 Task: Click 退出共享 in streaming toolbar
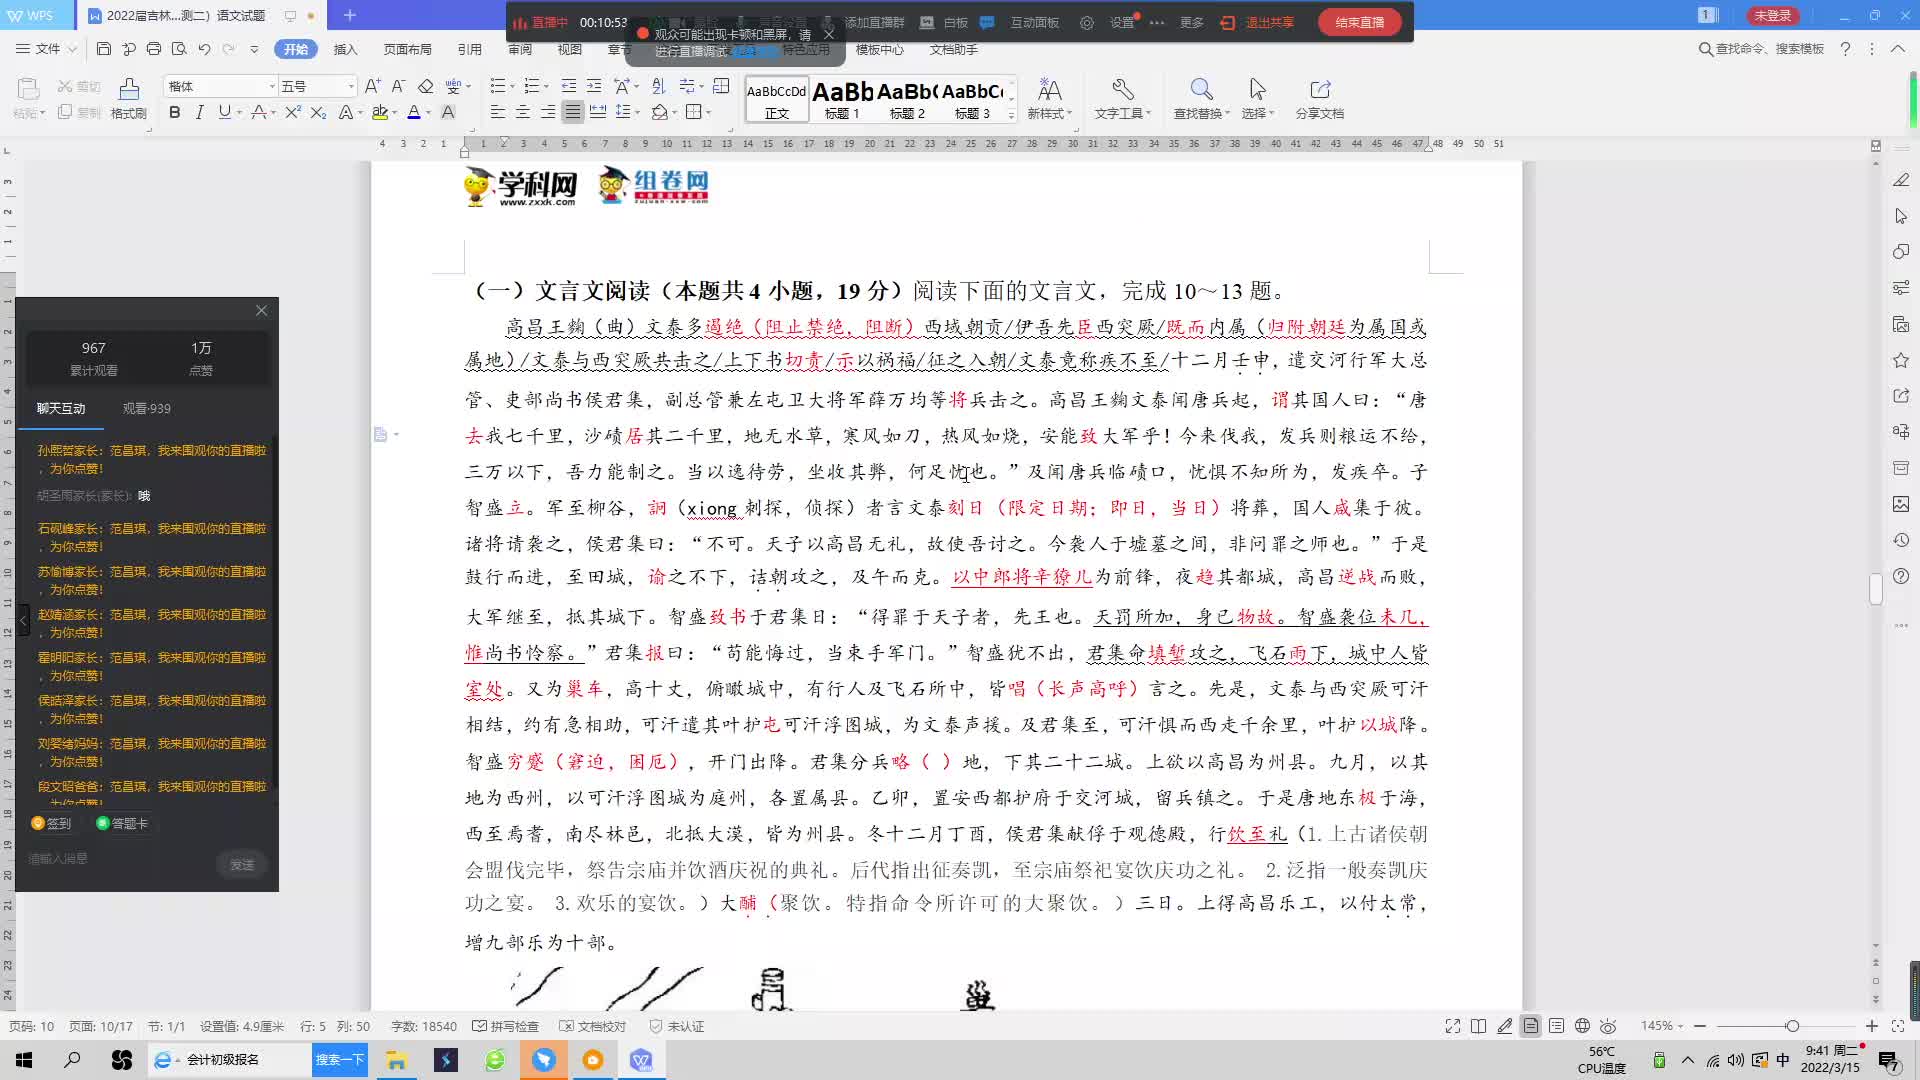click(1258, 22)
